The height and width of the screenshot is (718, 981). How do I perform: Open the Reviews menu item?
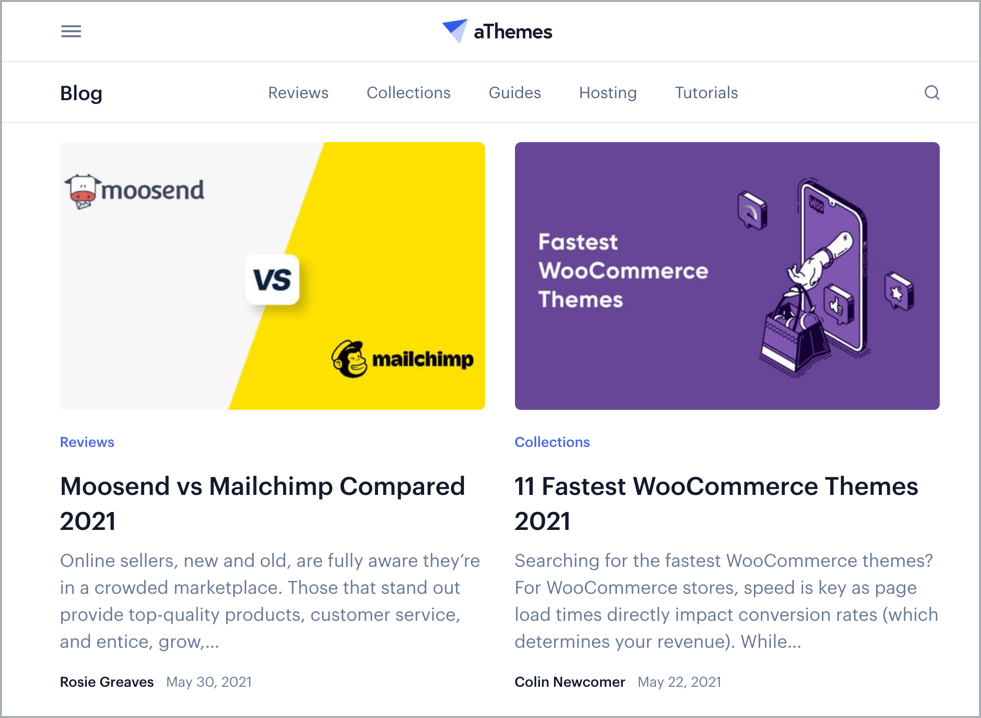298,93
